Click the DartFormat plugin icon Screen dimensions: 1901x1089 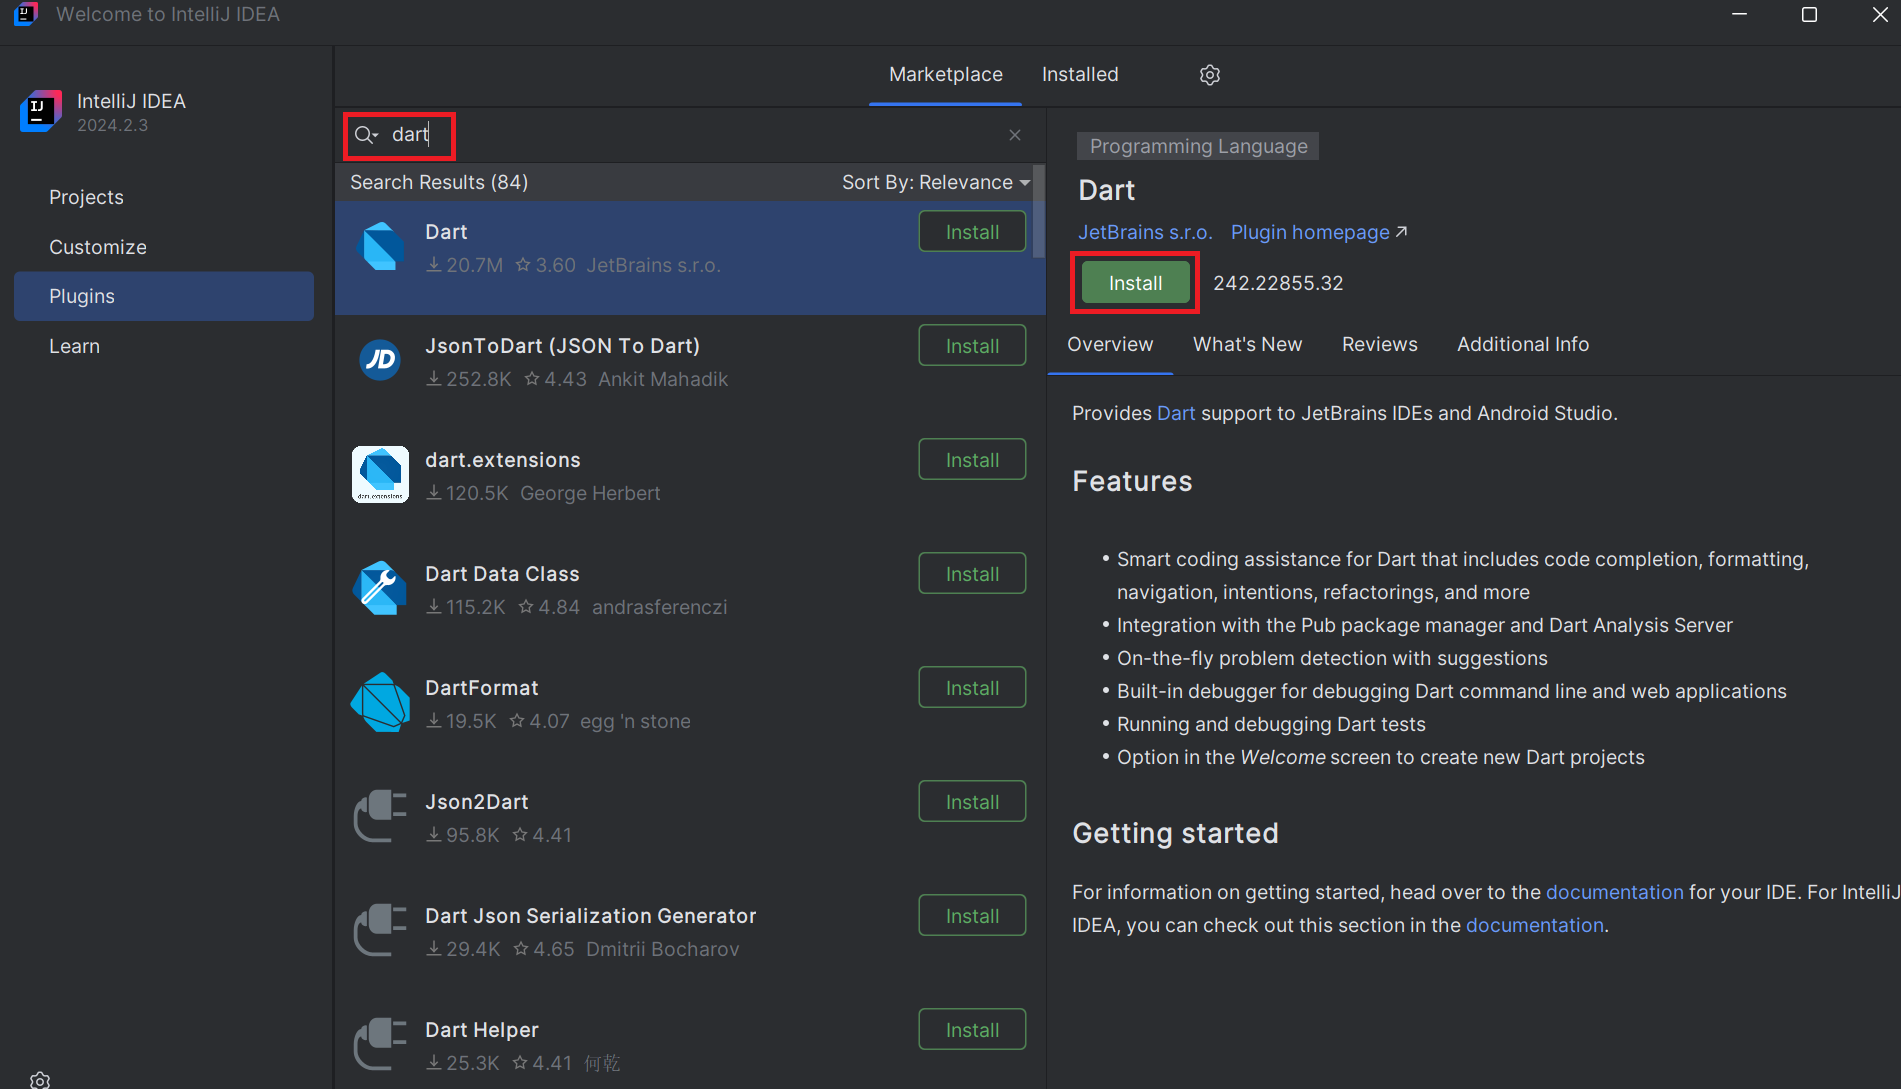[x=380, y=702]
